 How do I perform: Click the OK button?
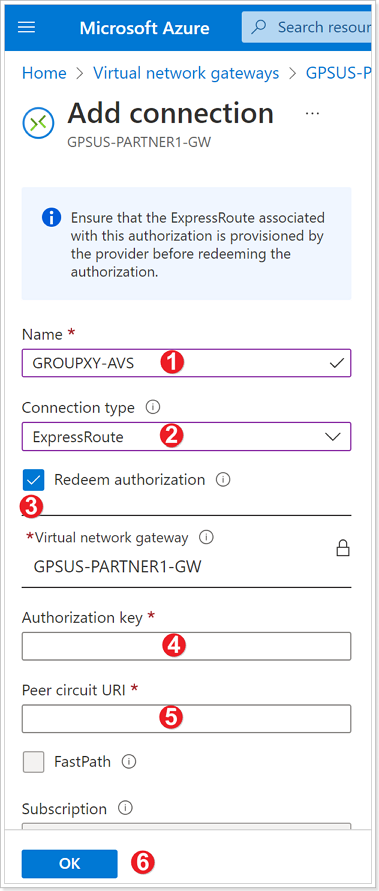[69, 863]
